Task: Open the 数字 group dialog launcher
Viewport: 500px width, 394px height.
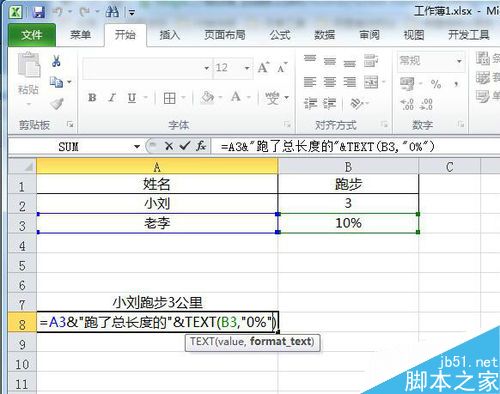Action: click(x=461, y=124)
